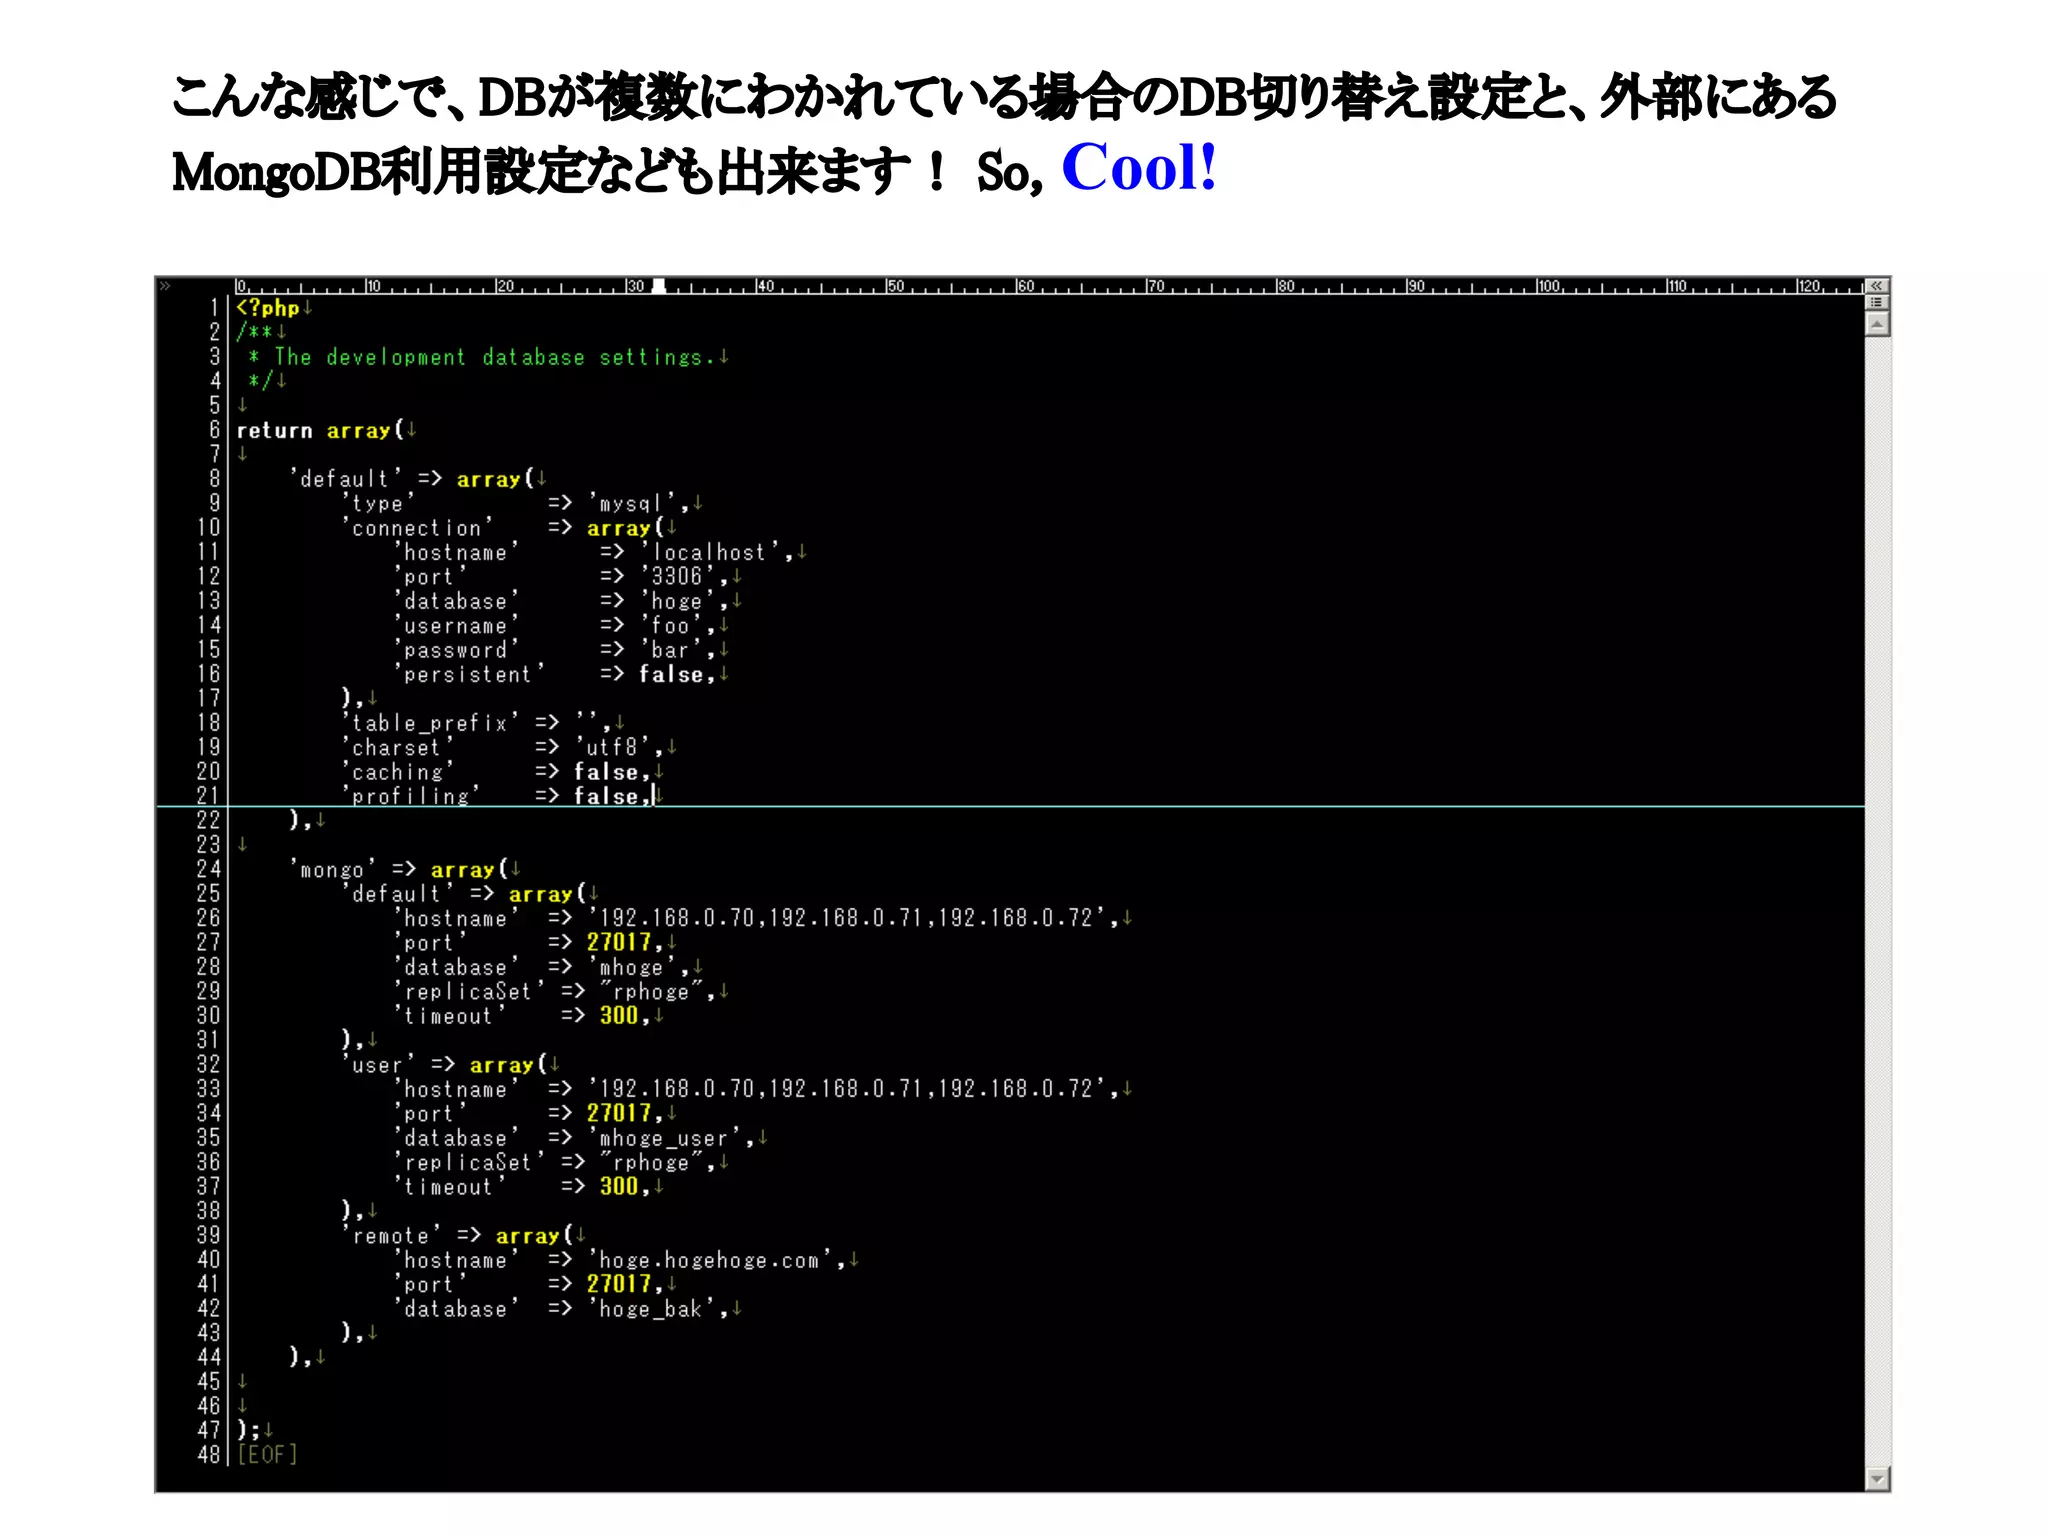The width and height of the screenshot is (2048, 1536).
Task: Click the [EOF] marker on line 48
Action: (x=268, y=1454)
